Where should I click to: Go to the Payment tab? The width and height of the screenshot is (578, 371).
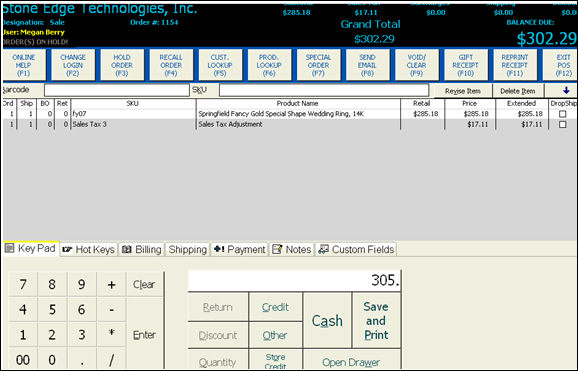coord(240,250)
